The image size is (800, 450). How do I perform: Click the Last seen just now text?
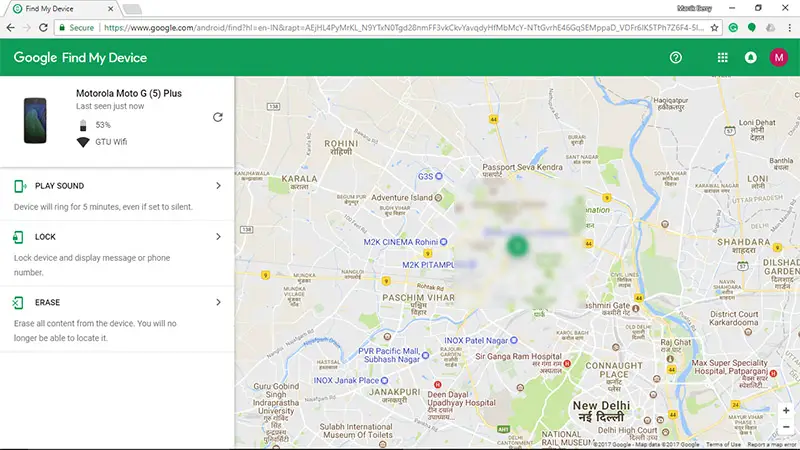coord(110,106)
